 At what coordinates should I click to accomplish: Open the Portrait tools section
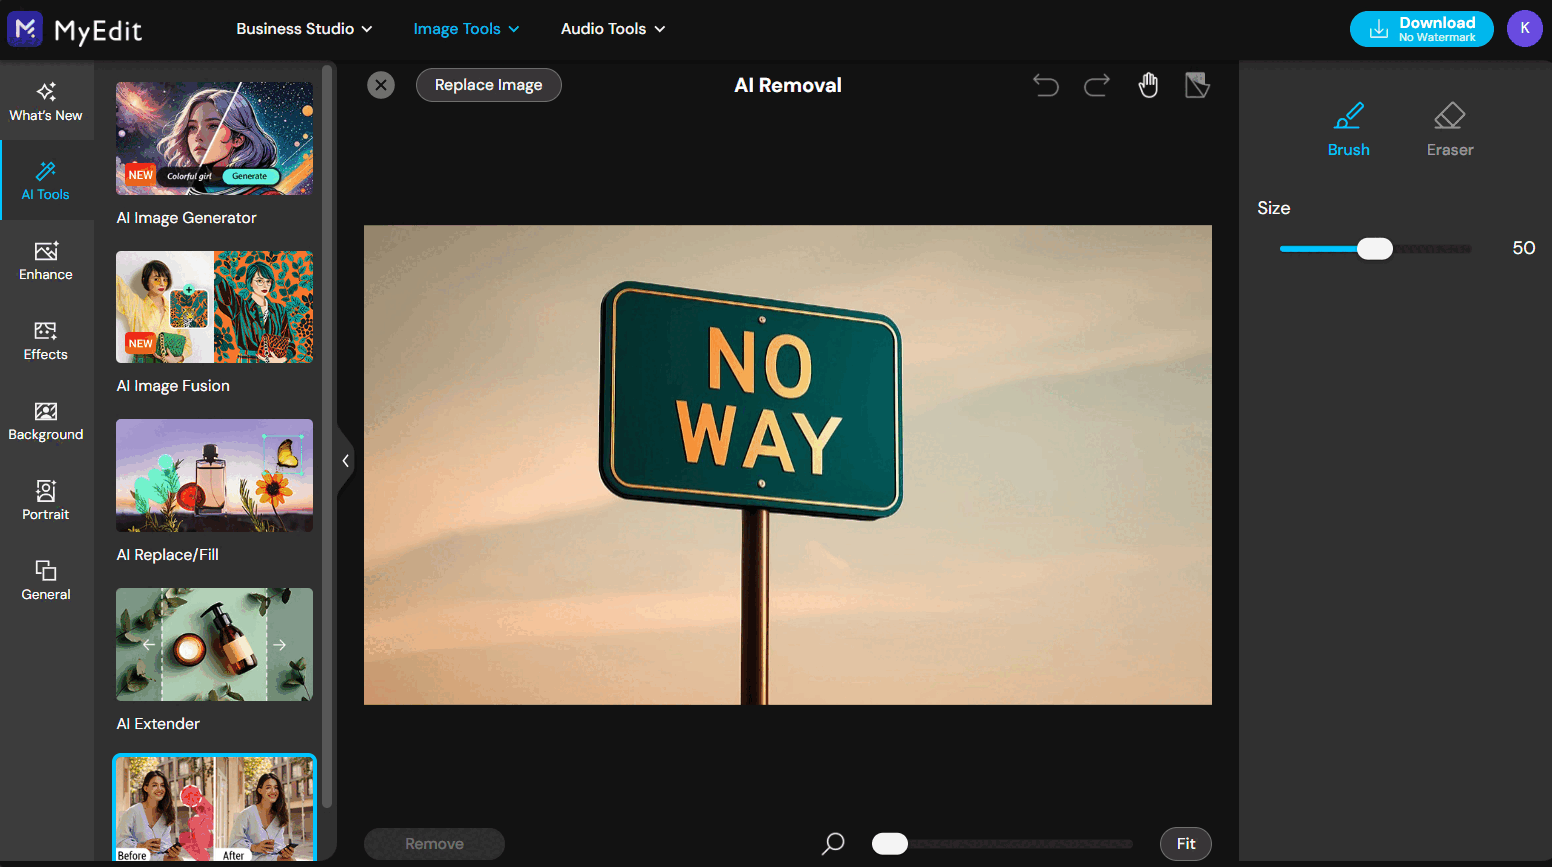click(45, 501)
